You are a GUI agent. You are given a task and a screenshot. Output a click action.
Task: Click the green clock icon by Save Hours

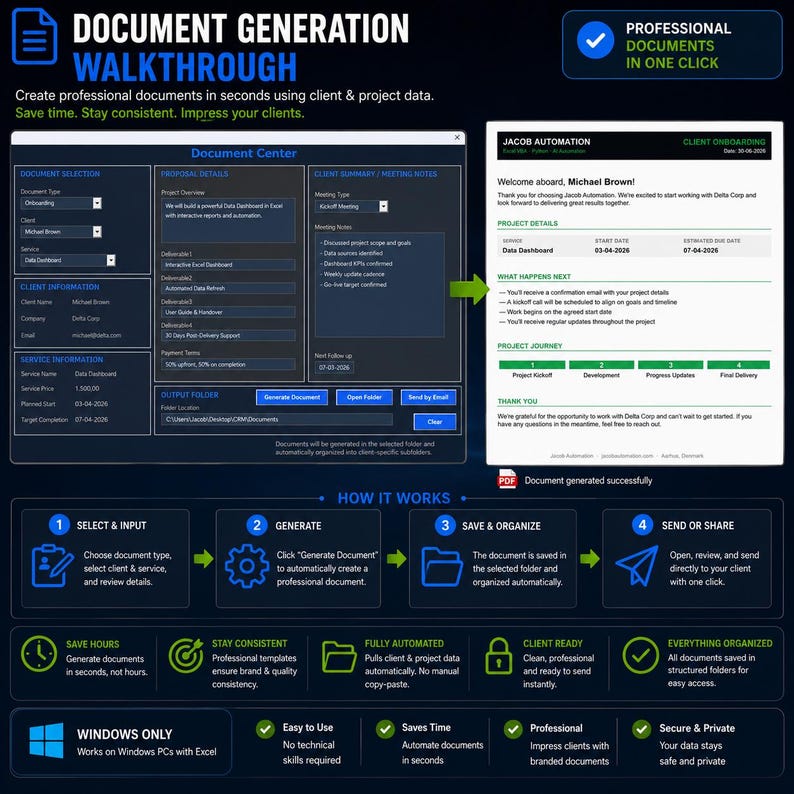pyautogui.click(x=39, y=654)
